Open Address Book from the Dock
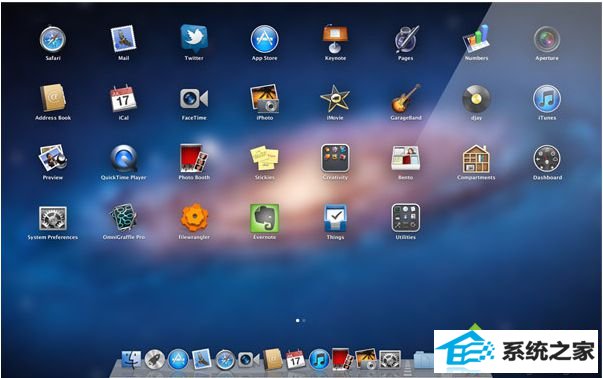The width and height of the screenshot is (603, 378). click(272, 359)
